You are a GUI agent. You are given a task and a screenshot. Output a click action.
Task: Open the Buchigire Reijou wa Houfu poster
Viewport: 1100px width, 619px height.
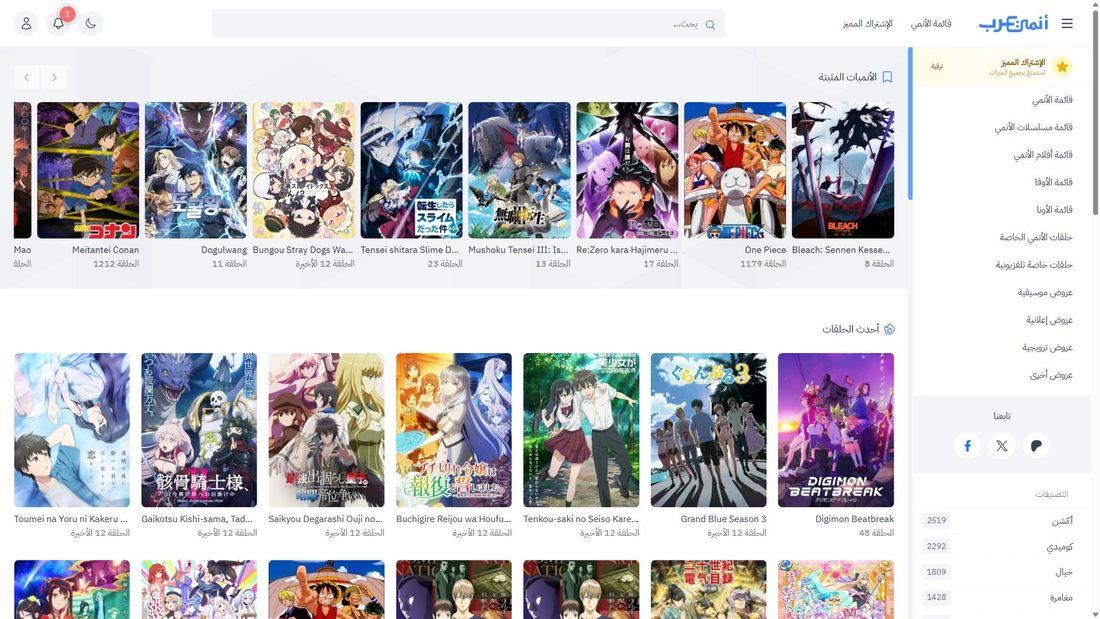coord(454,430)
